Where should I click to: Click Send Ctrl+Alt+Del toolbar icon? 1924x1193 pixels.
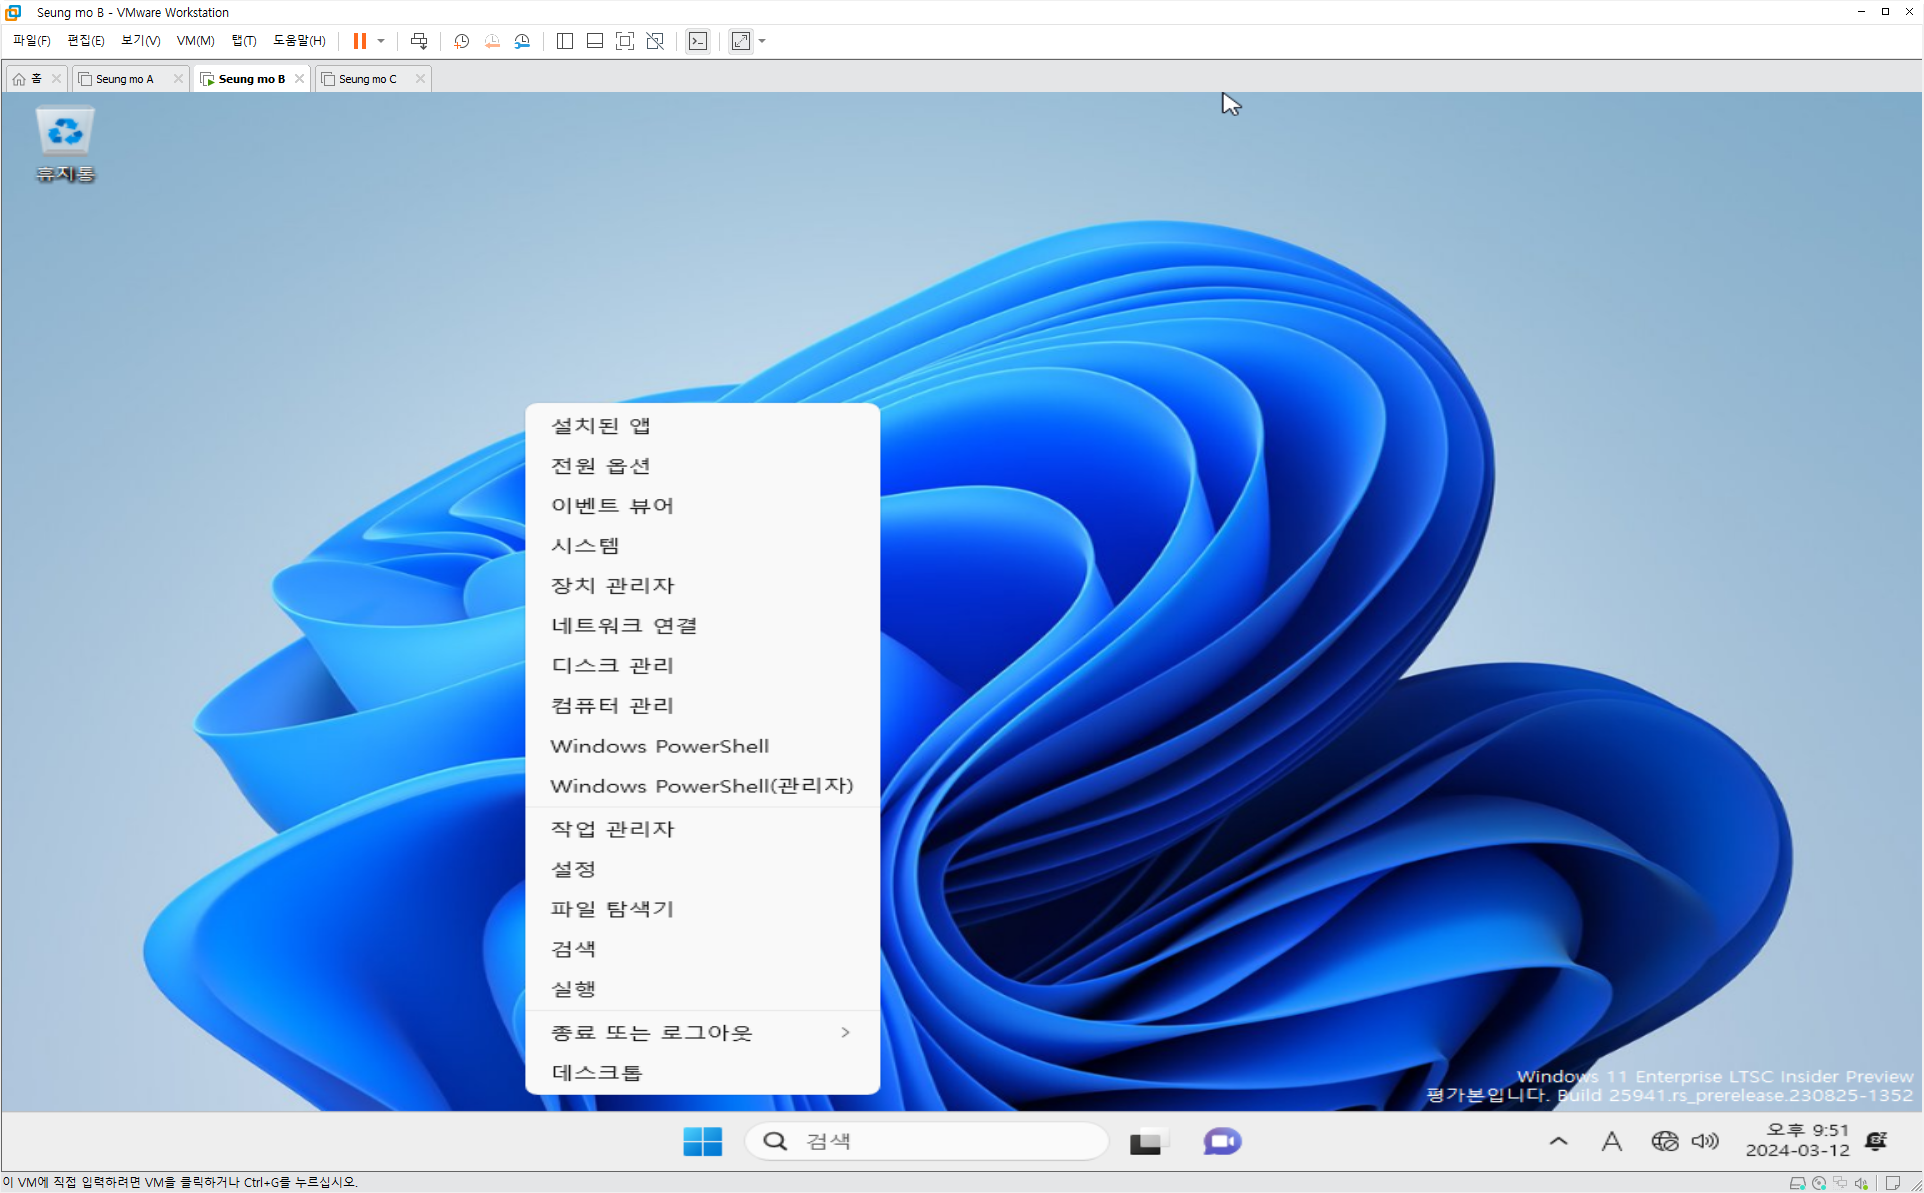(x=419, y=41)
